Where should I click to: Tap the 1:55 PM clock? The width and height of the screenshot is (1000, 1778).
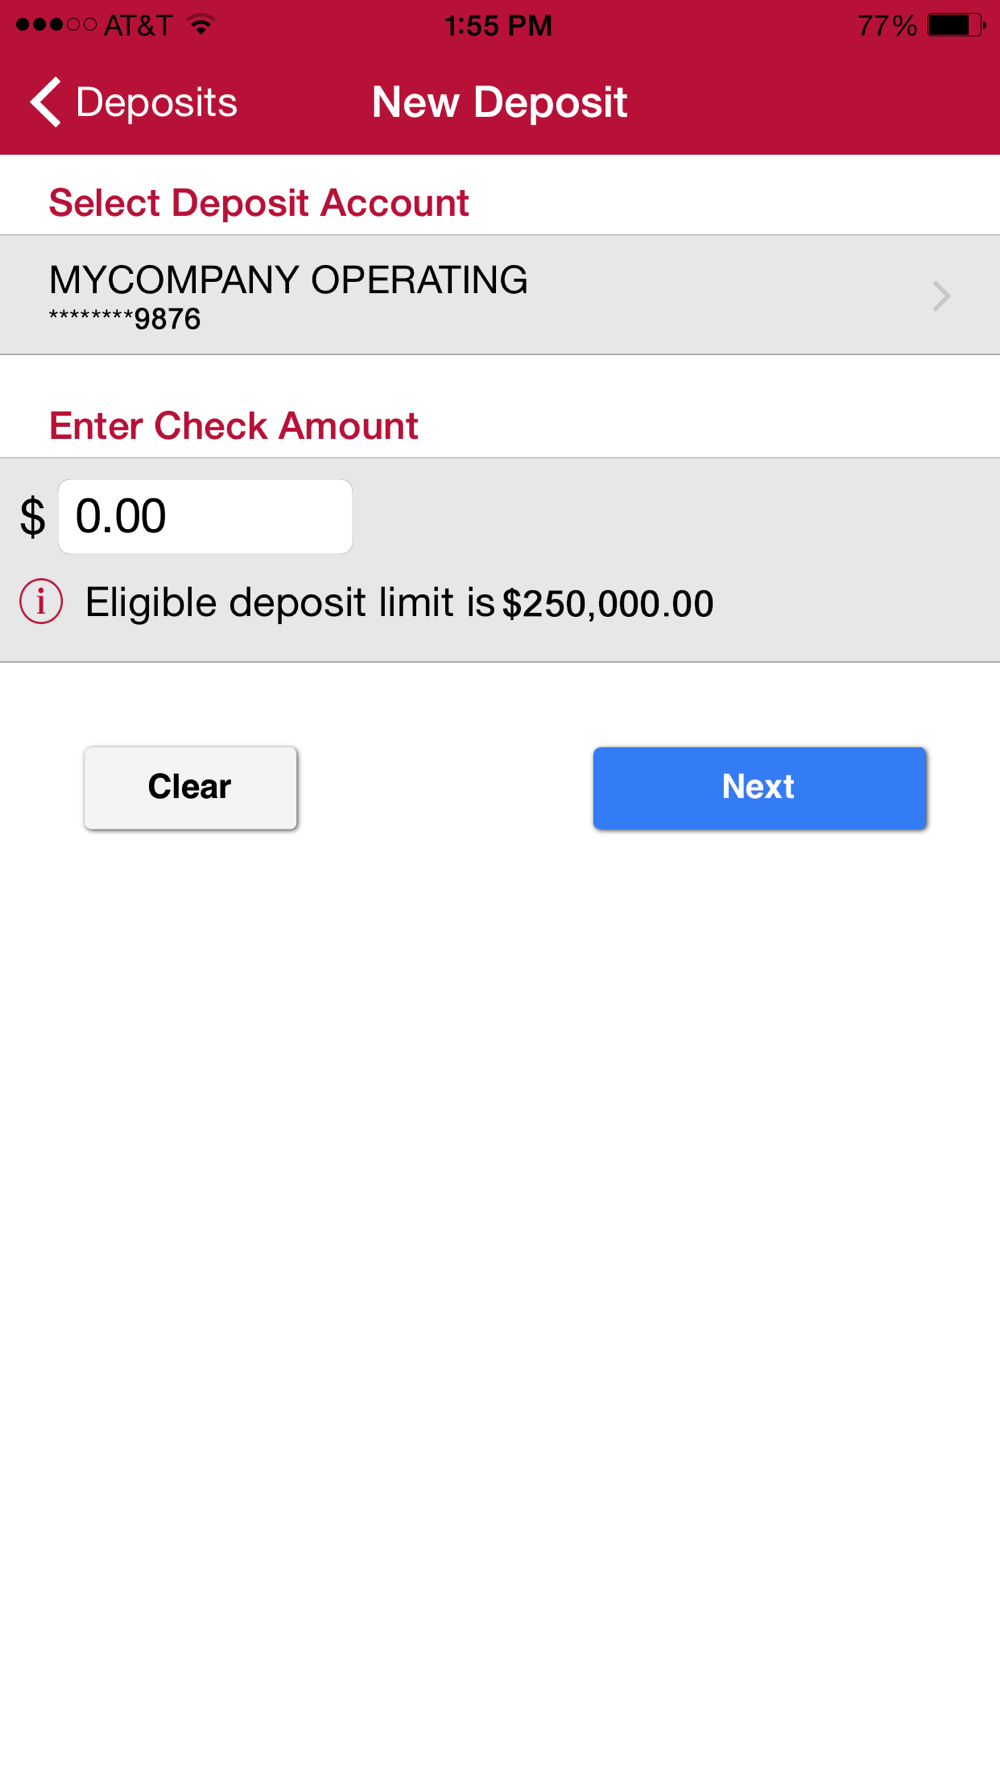(x=498, y=25)
